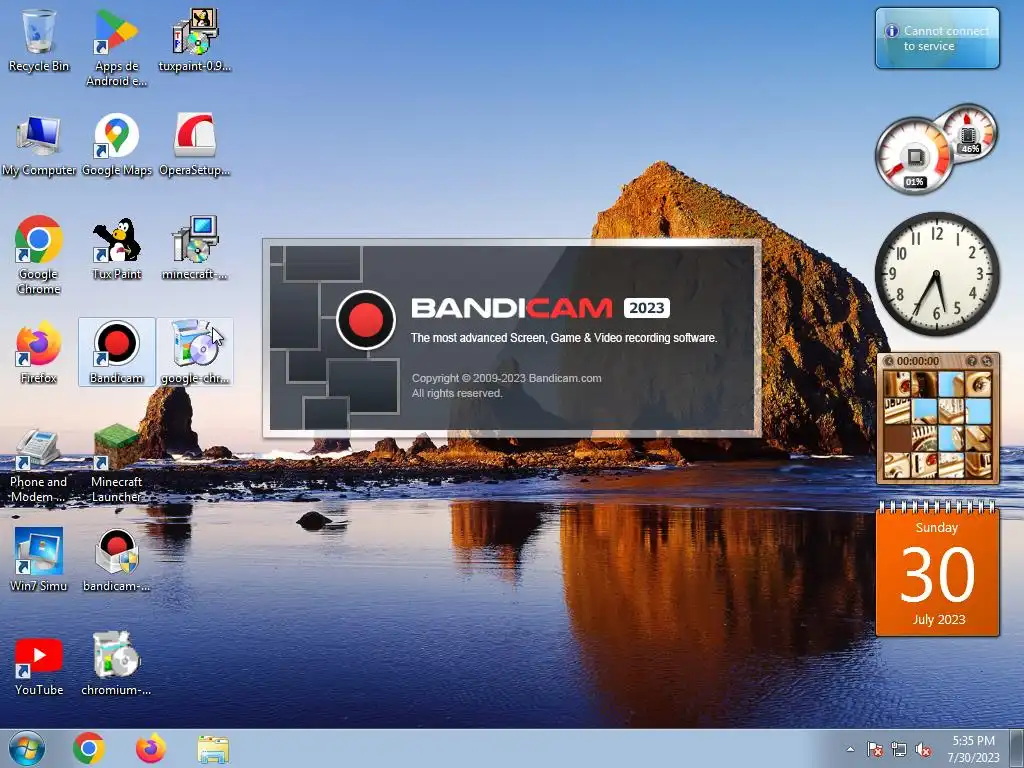Open network status tray icon

(x=899, y=749)
